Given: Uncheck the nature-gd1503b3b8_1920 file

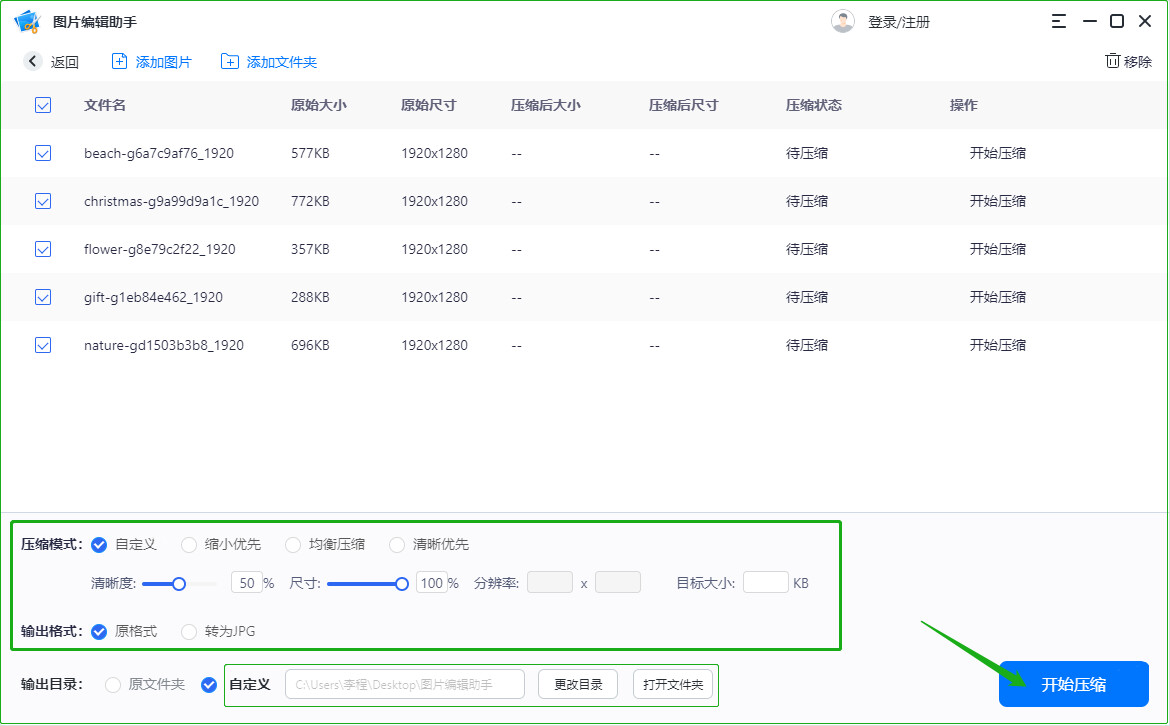Looking at the screenshot, I should (x=43, y=345).
